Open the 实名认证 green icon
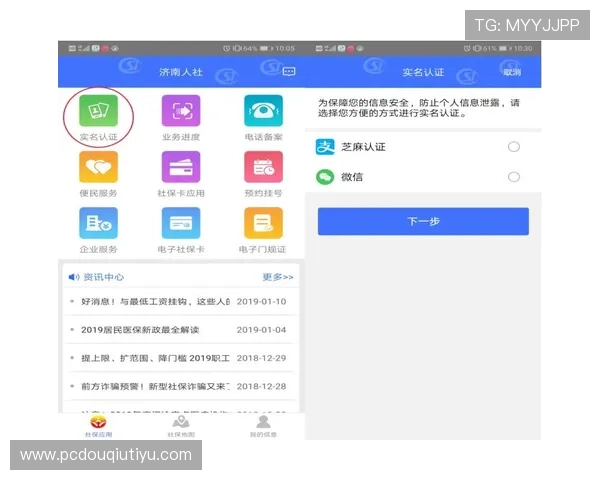 [98, 111]
